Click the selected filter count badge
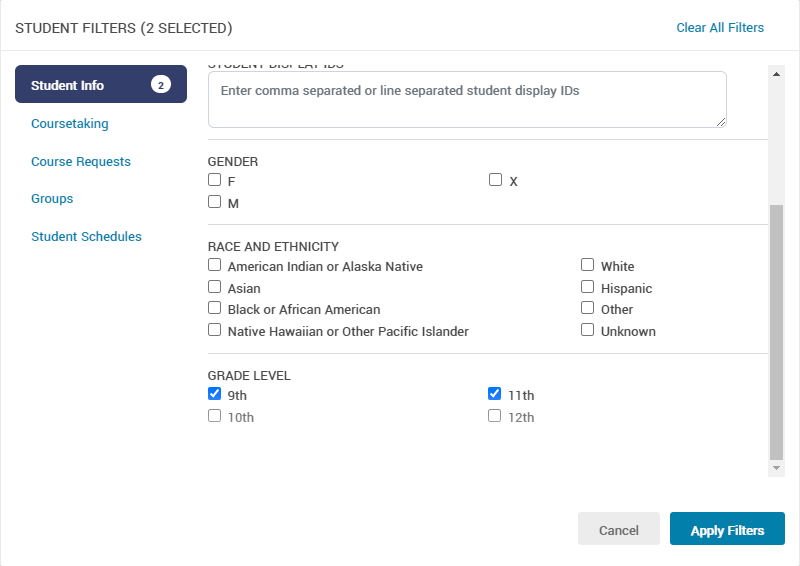This screenshot has height=566, width=800. (x=161, y=85)
